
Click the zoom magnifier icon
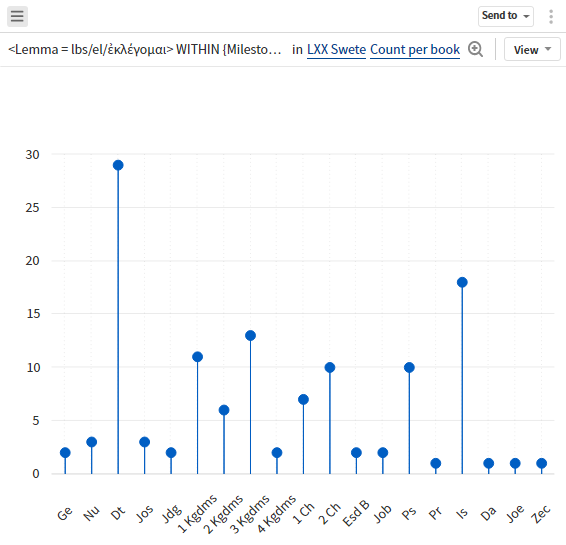click(475, 49)
